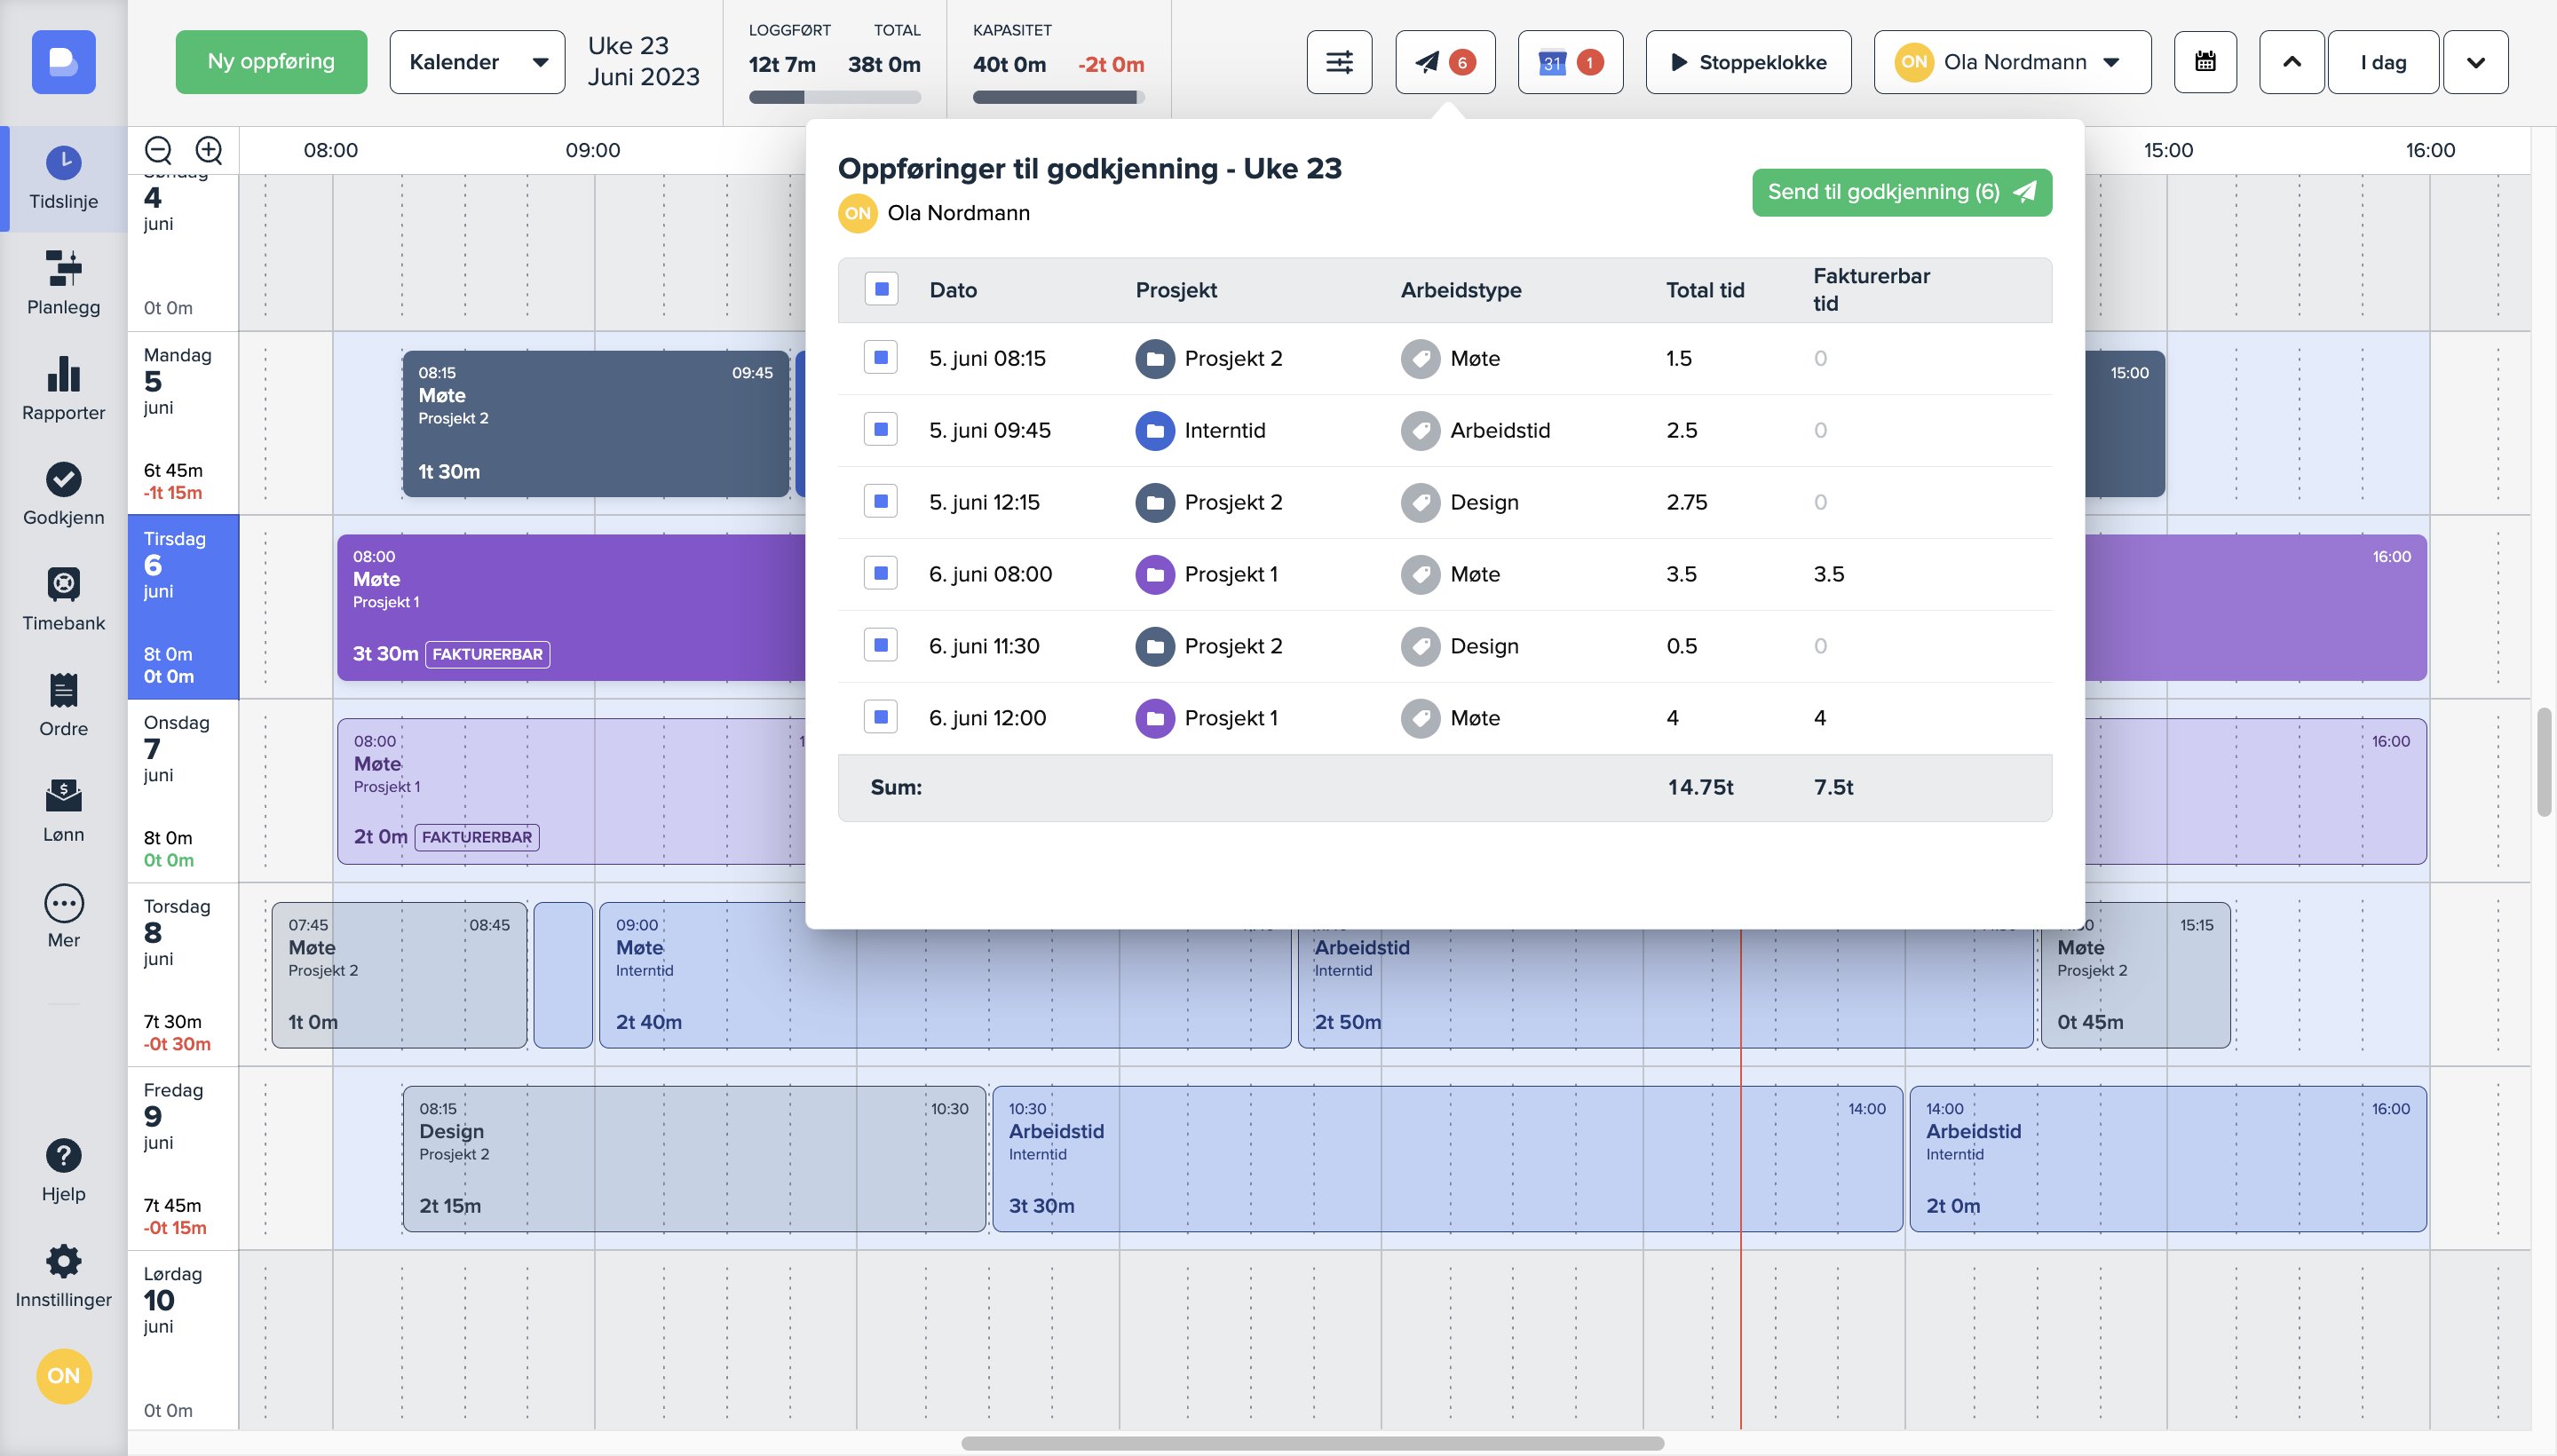
Task: Toggle checkbox for 6. juni 08:00 entry
Action: [881, 573]
